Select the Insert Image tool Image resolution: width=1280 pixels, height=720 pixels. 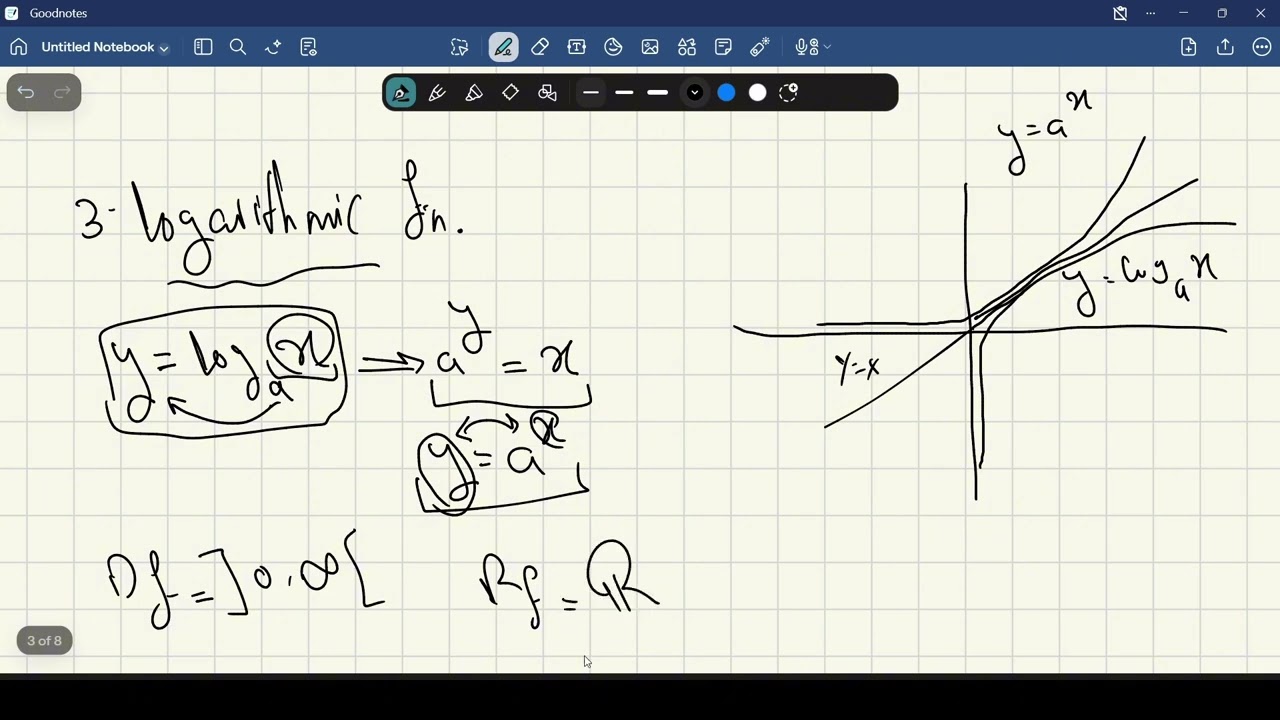tap(650, 47)
